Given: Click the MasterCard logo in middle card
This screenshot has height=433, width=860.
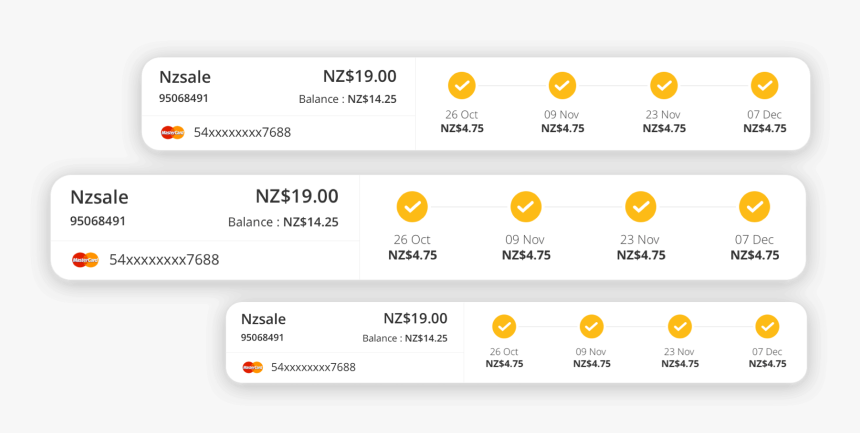Looking at the screenshot, I should coord(86,260).
